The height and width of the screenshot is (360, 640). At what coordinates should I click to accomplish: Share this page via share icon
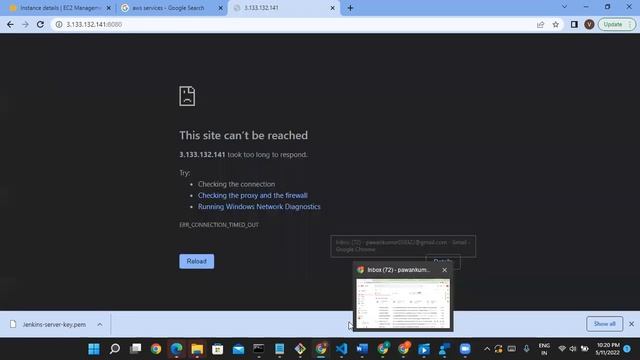click(x=540, y=24)
